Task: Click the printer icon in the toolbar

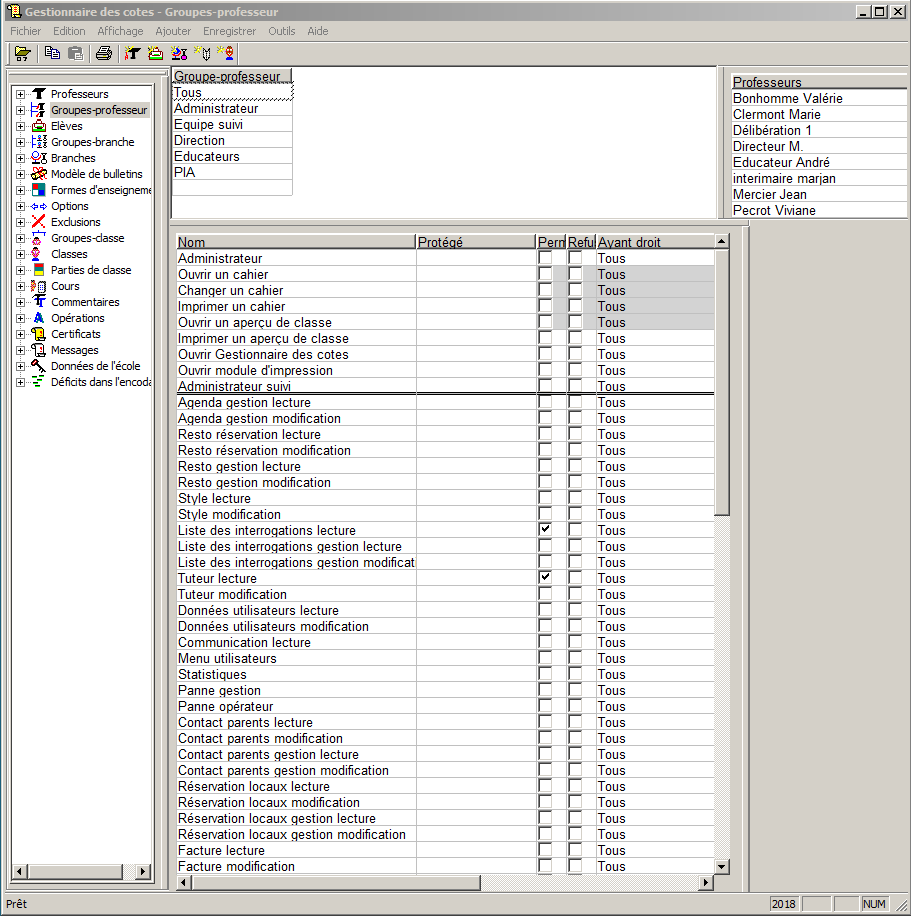Action: (x=103, y=53)
